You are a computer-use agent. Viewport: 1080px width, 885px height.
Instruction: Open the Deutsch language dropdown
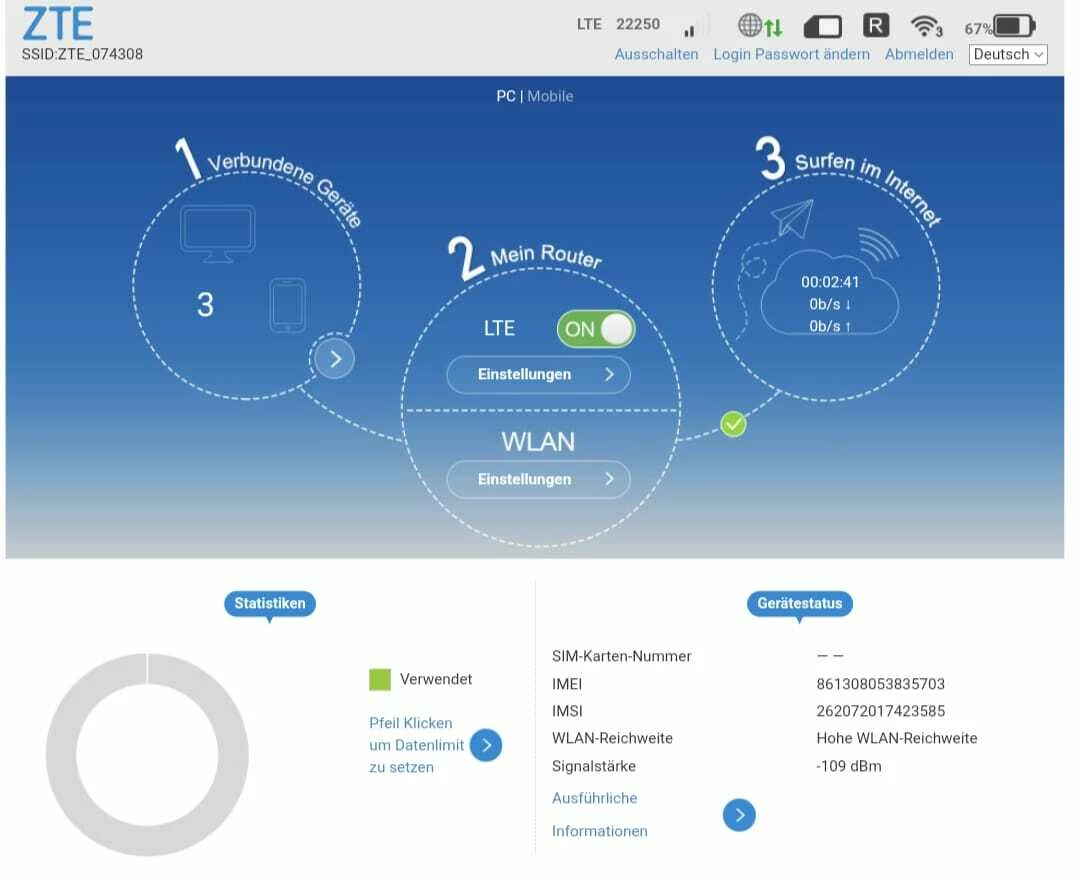pyautogui.click(x=1008, y=54)
